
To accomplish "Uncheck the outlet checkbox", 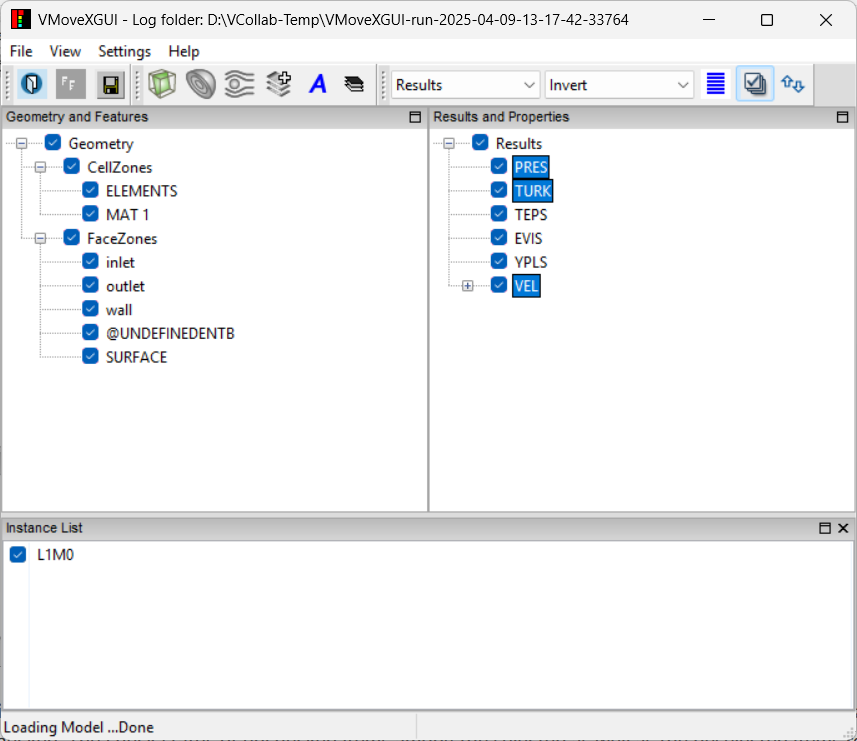I will [x=90, y=285].
